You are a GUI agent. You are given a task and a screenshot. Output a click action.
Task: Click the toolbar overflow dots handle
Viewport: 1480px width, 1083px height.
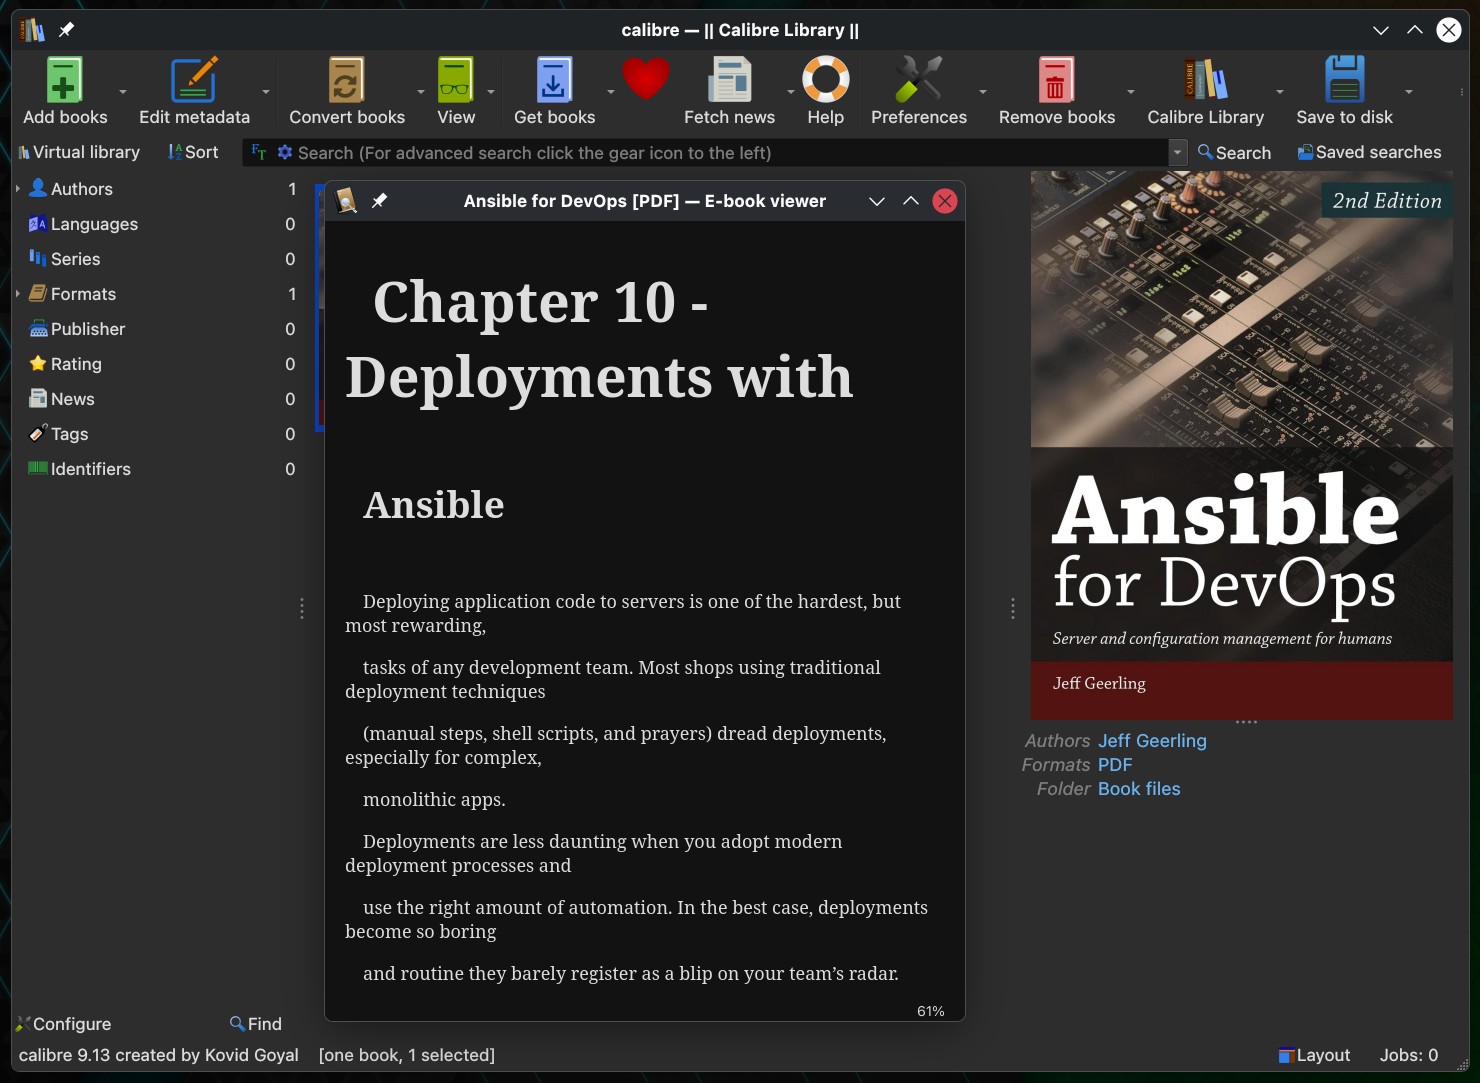click(1462, 91)
